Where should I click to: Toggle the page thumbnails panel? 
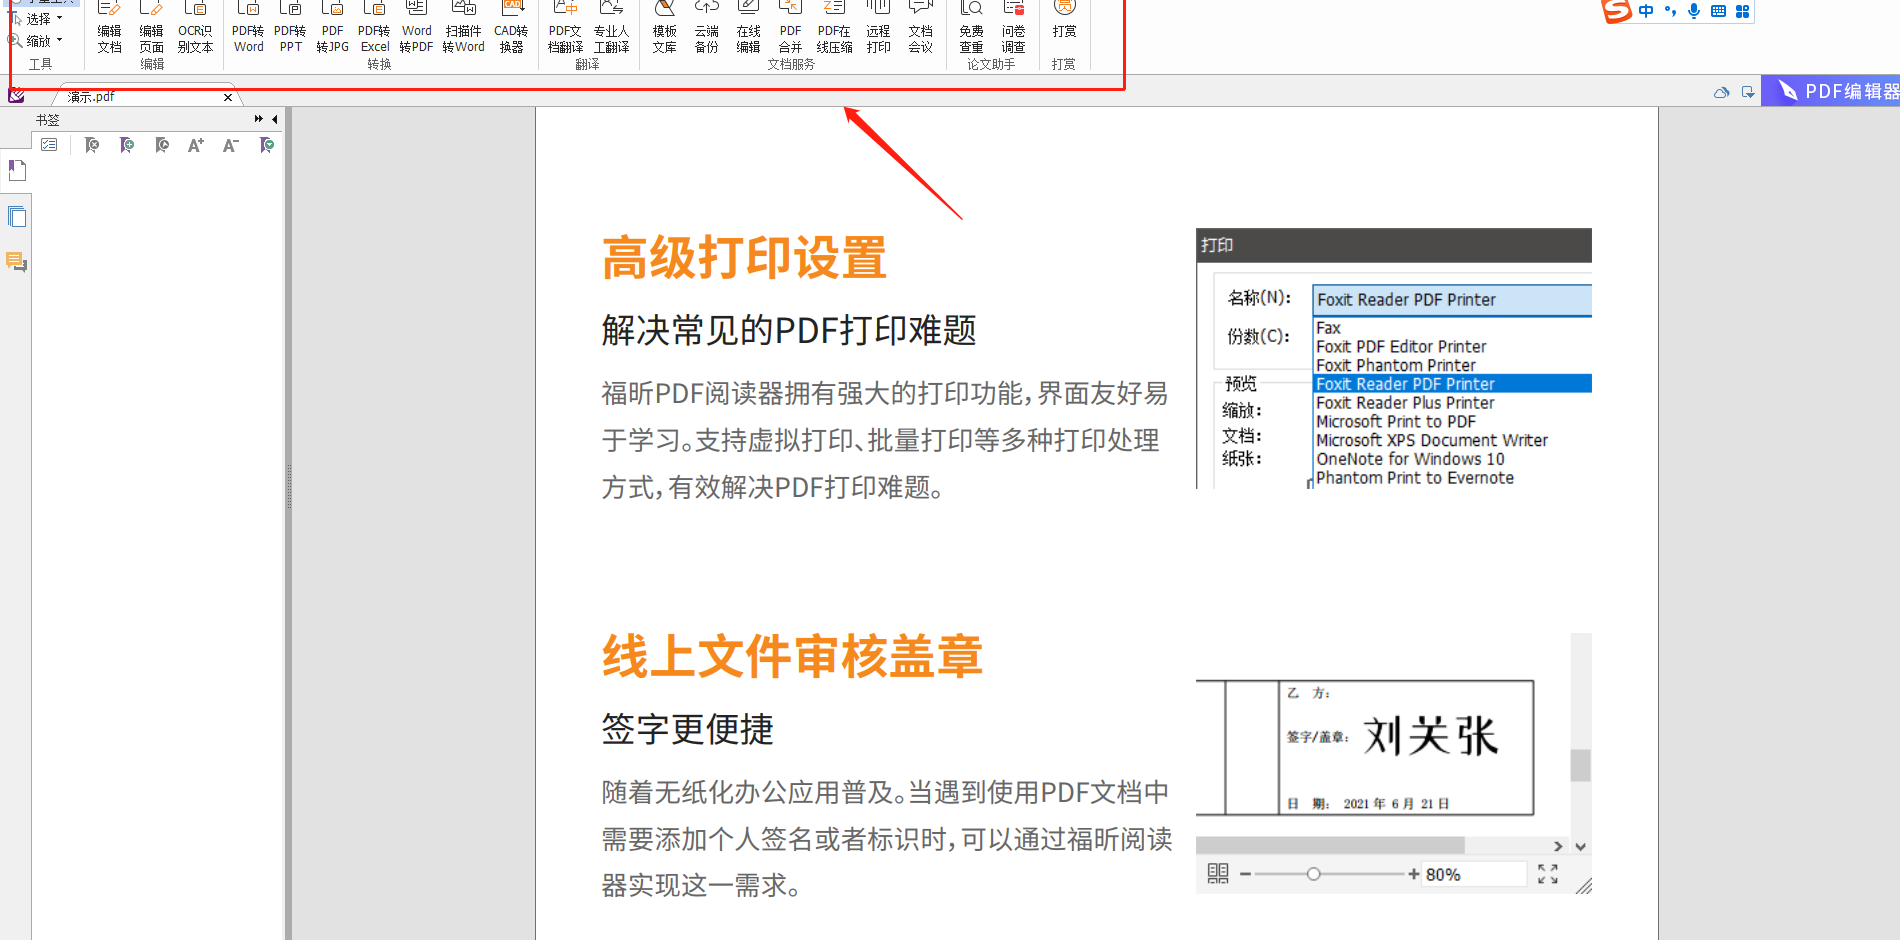coord(17,216)
